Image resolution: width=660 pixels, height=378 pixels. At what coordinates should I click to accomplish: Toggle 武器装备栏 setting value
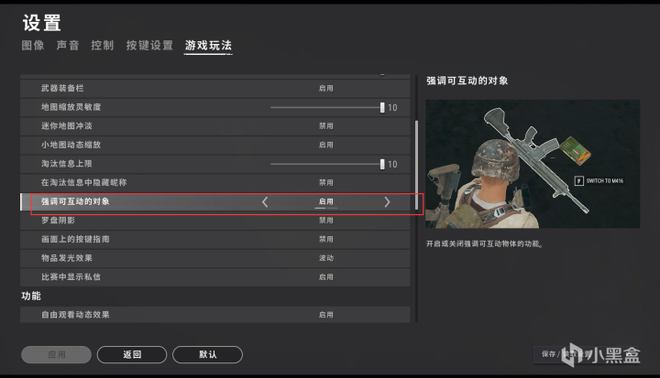tap(326, 88)
